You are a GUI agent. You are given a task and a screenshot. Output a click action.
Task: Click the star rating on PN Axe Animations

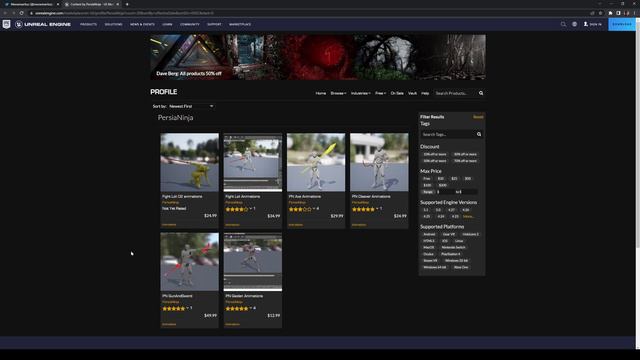coord(300,209)
